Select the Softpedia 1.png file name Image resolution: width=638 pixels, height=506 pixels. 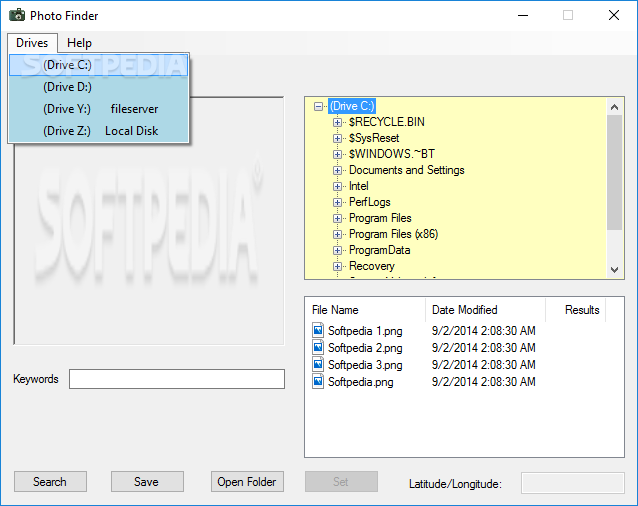coord(365,331)
